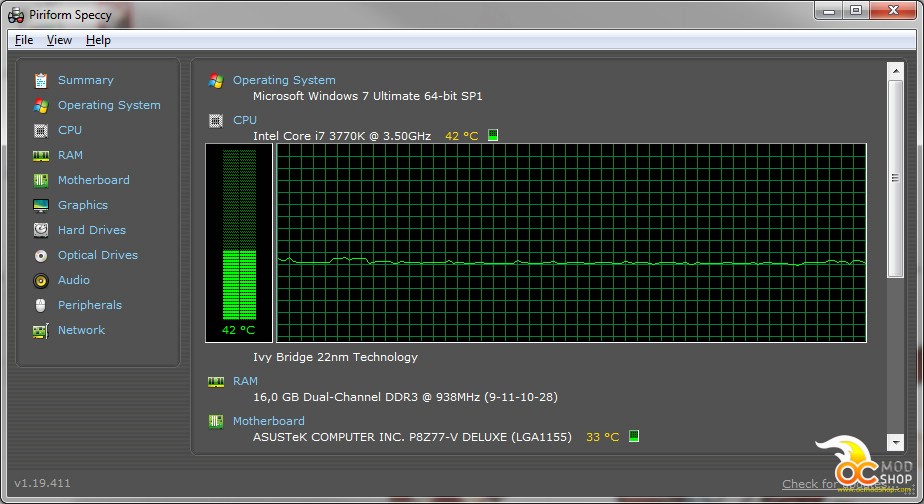Screen dimensions: 924x504
Task: Click the '33 °C' motherboard temperature value
Action: click(x=603, y=437)
